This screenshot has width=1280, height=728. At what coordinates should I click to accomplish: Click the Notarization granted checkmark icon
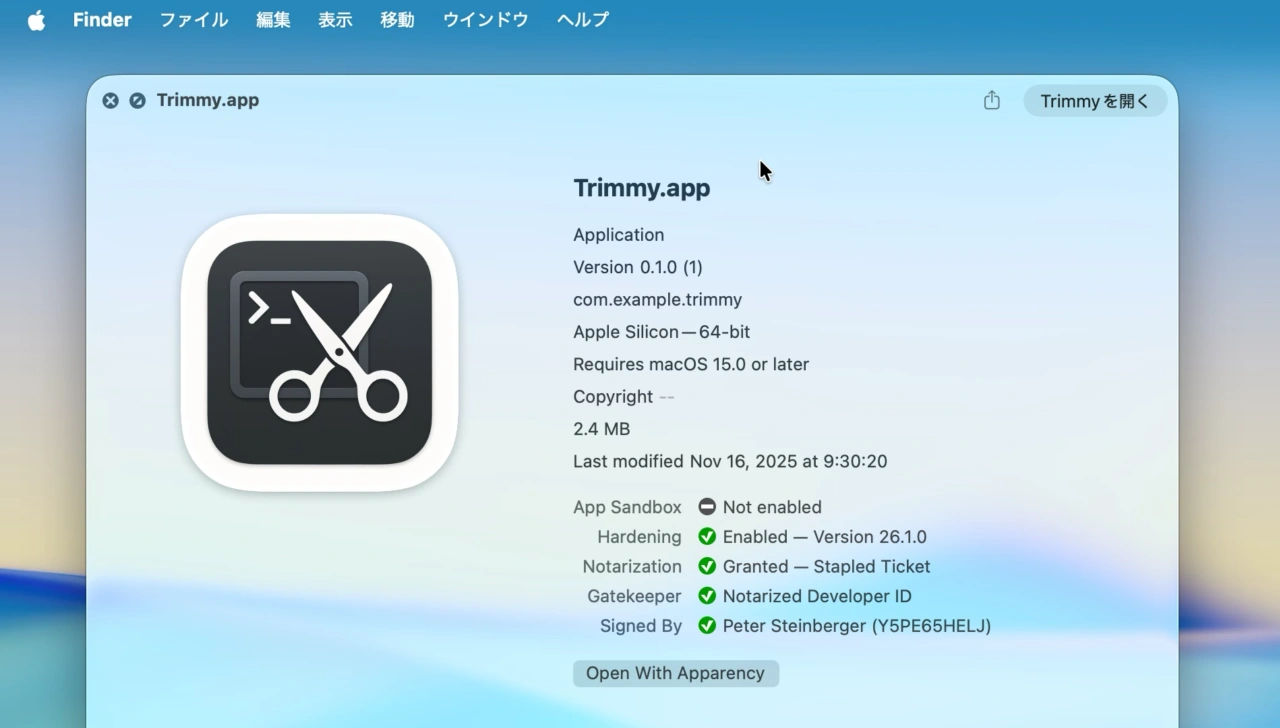click(x=707, y=566)
